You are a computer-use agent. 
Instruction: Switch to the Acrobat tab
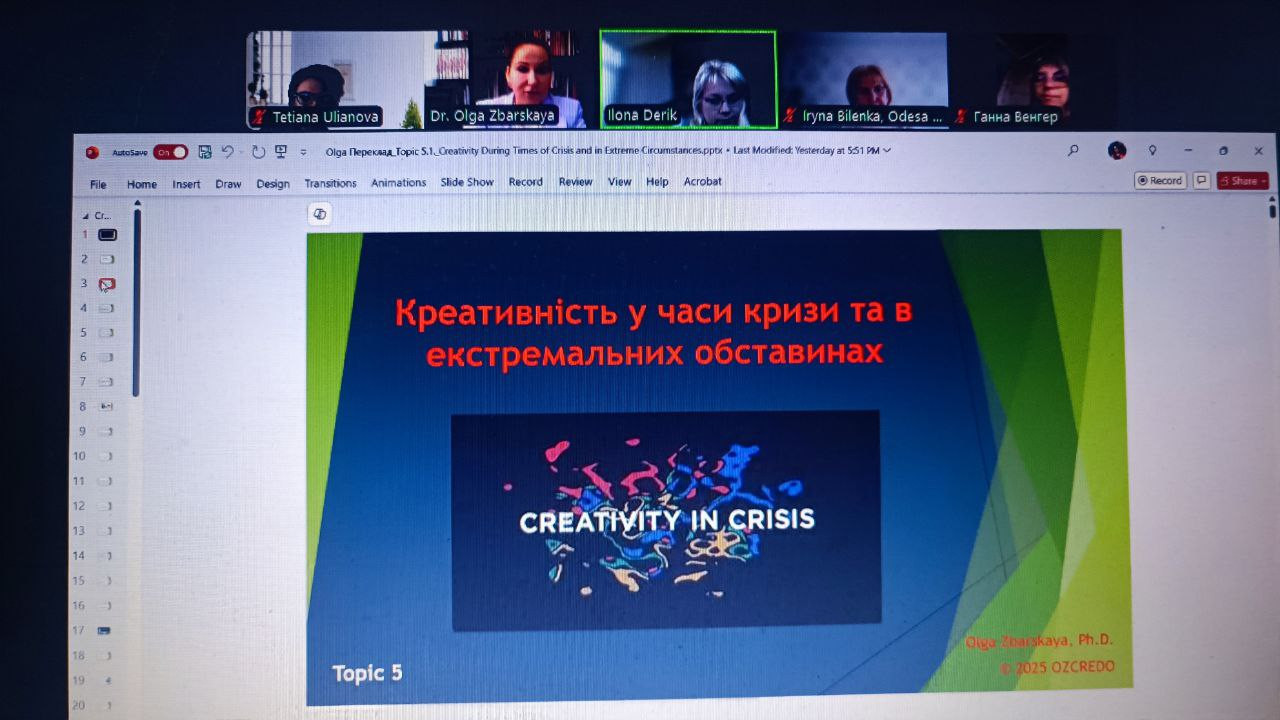coord(703,182)
